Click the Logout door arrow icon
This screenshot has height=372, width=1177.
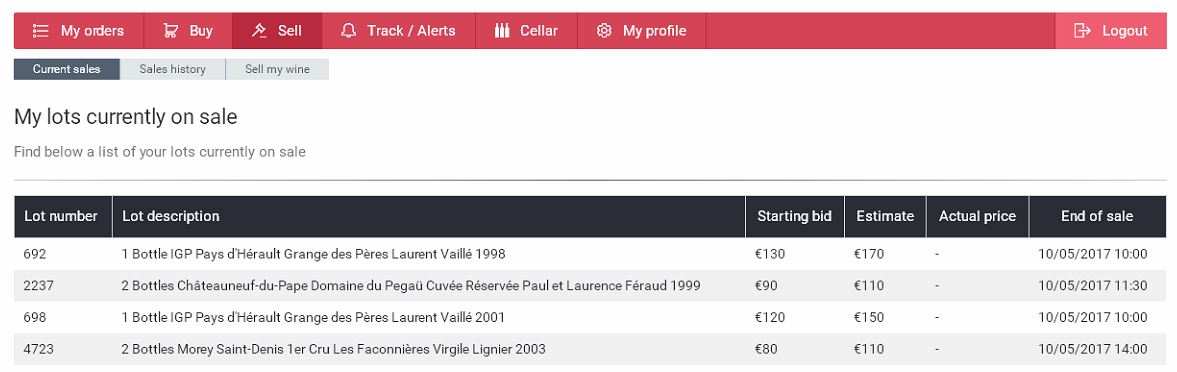pyautogui.click(x=1082, y=31)
